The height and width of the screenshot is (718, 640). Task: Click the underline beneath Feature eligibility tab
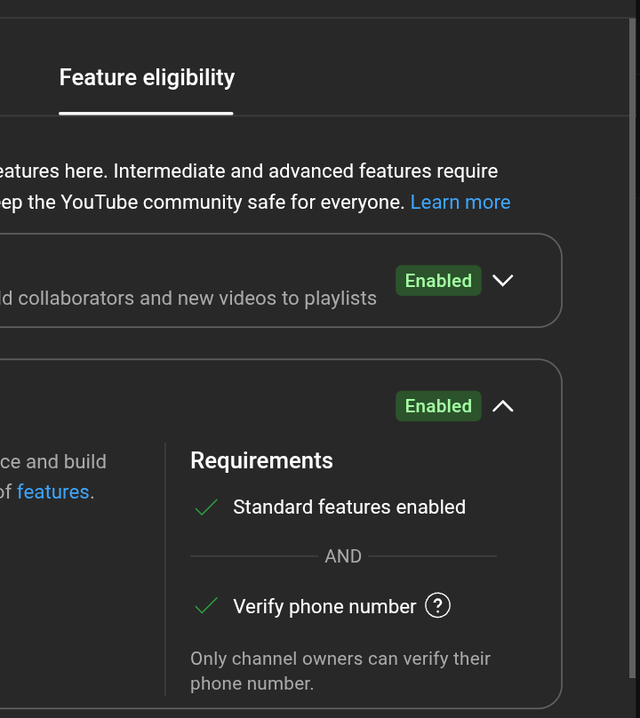(146, 113)
